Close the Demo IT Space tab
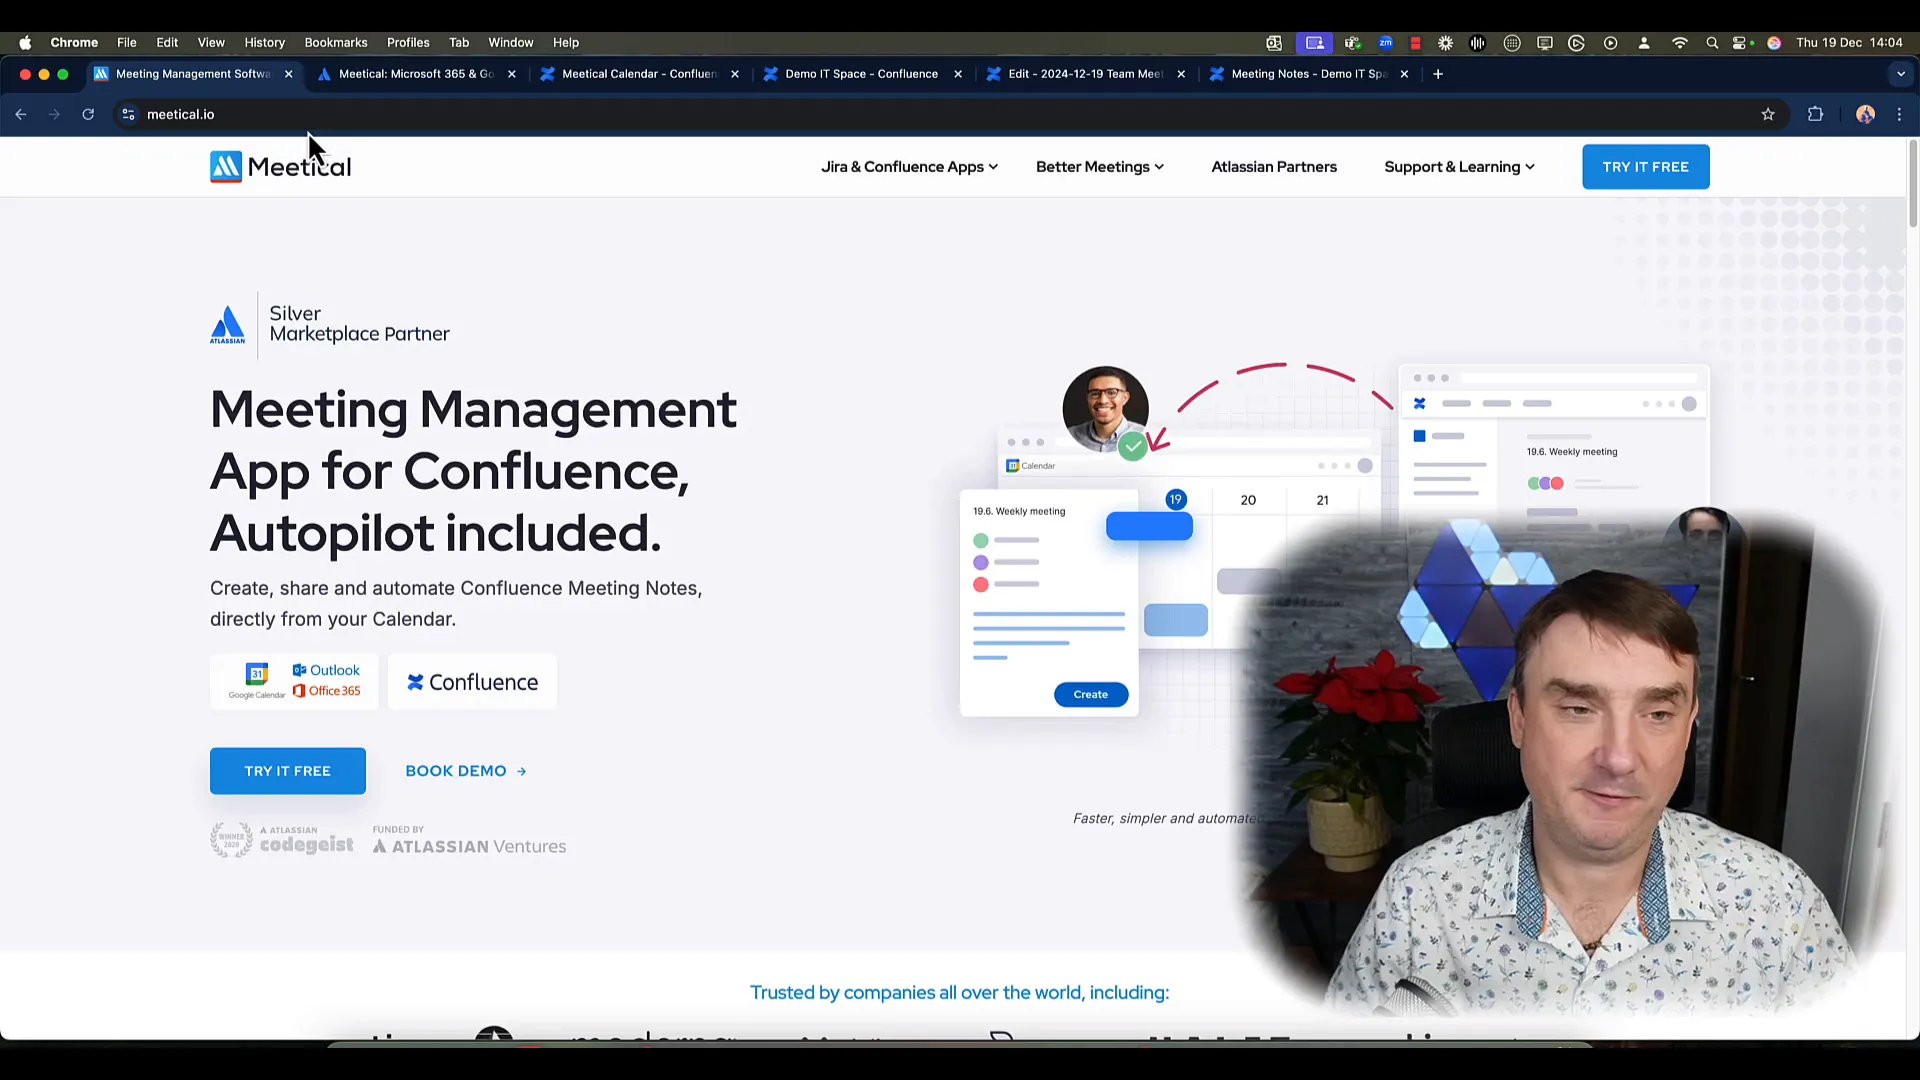The width and height of the screenshot is (1920, 1080). [x=958, y=74]
